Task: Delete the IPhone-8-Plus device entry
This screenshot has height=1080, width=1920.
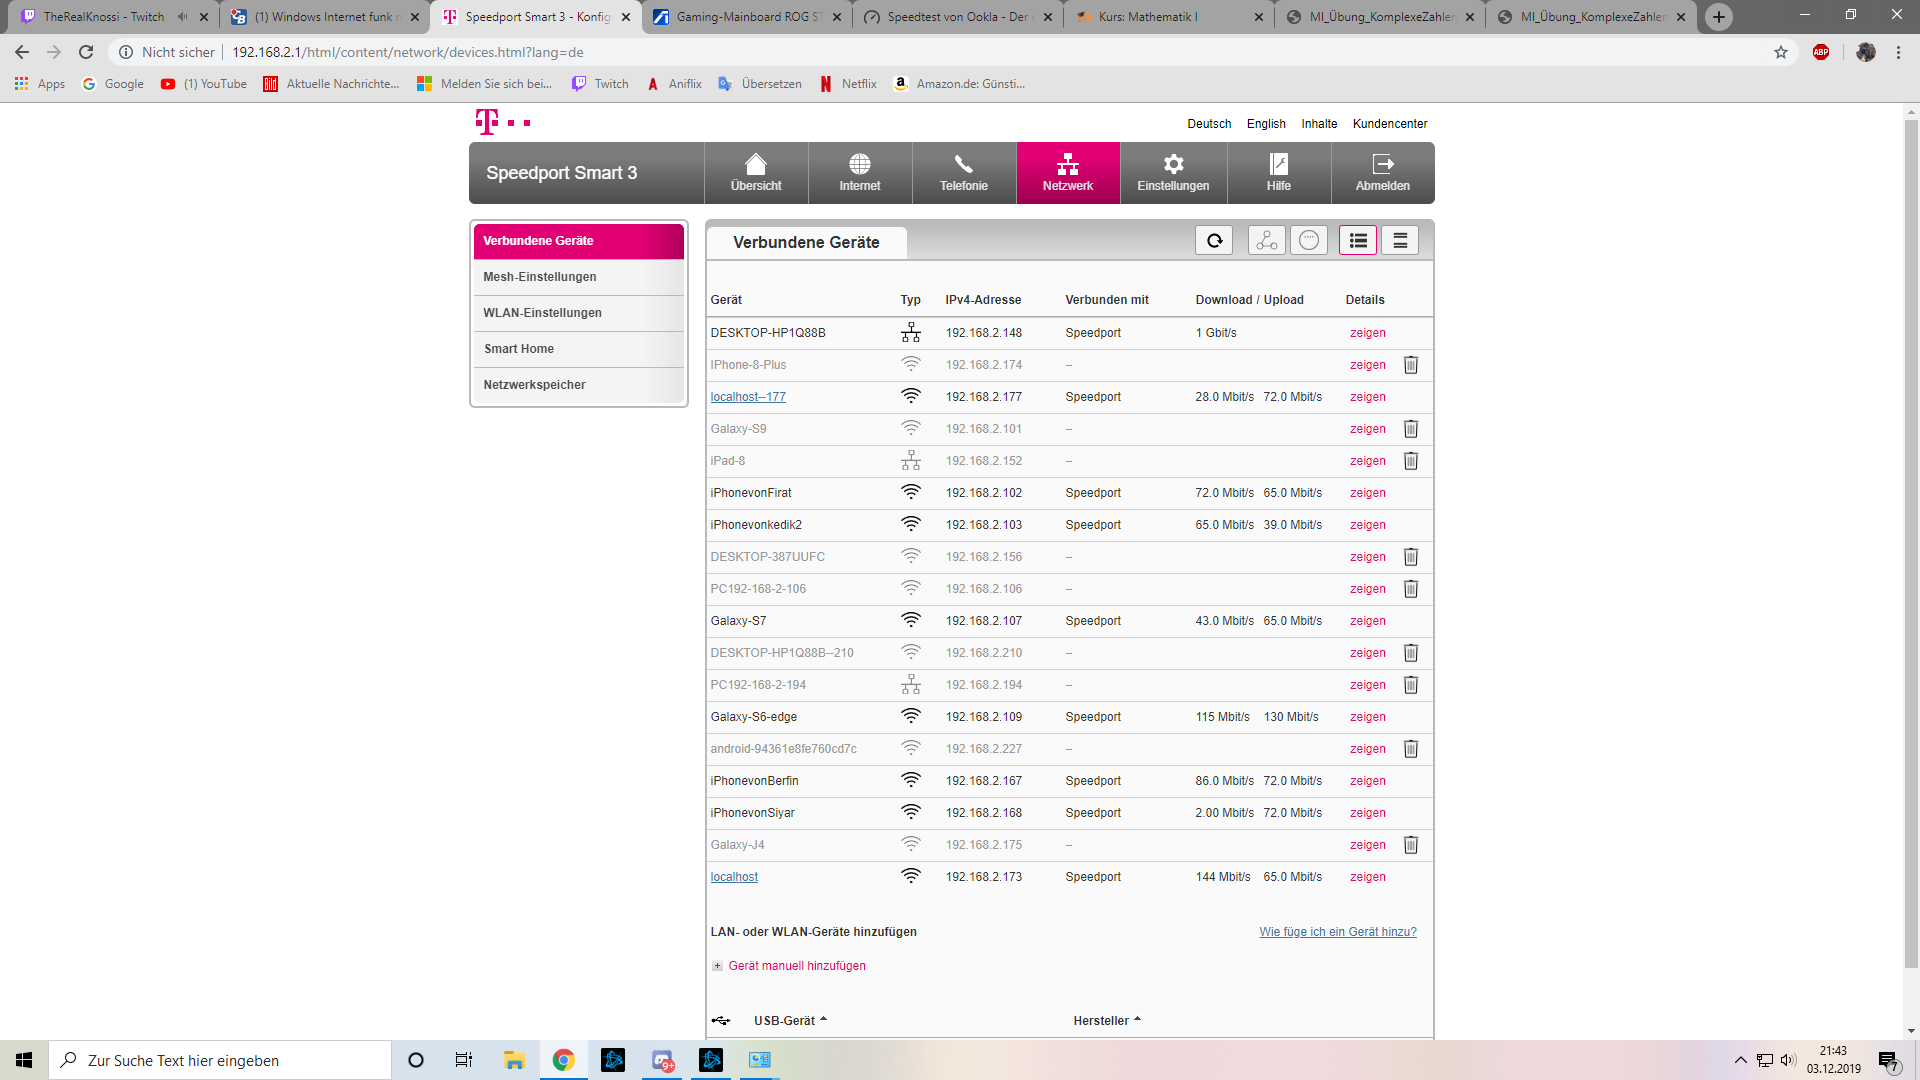Action: pyautogui.click(x=1410, y=365)
